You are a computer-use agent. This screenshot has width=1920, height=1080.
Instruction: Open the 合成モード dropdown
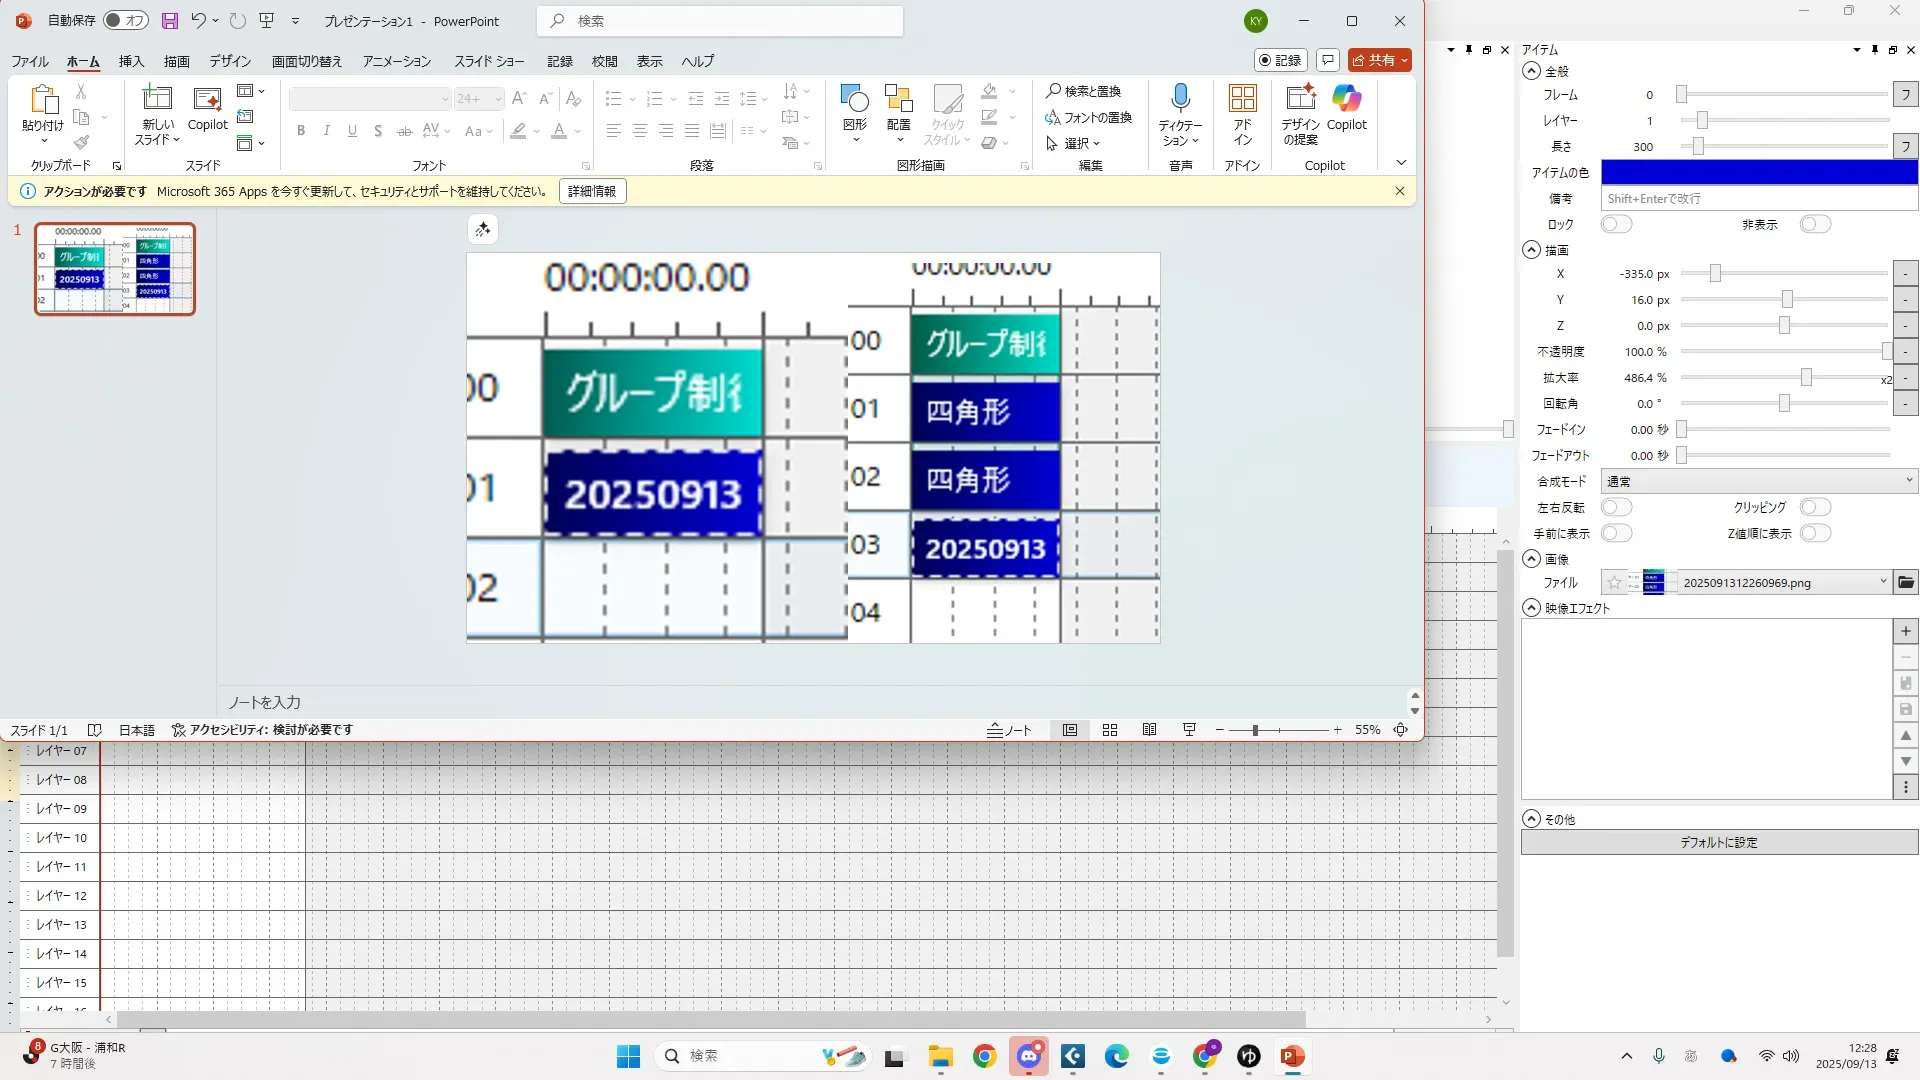1758,481
